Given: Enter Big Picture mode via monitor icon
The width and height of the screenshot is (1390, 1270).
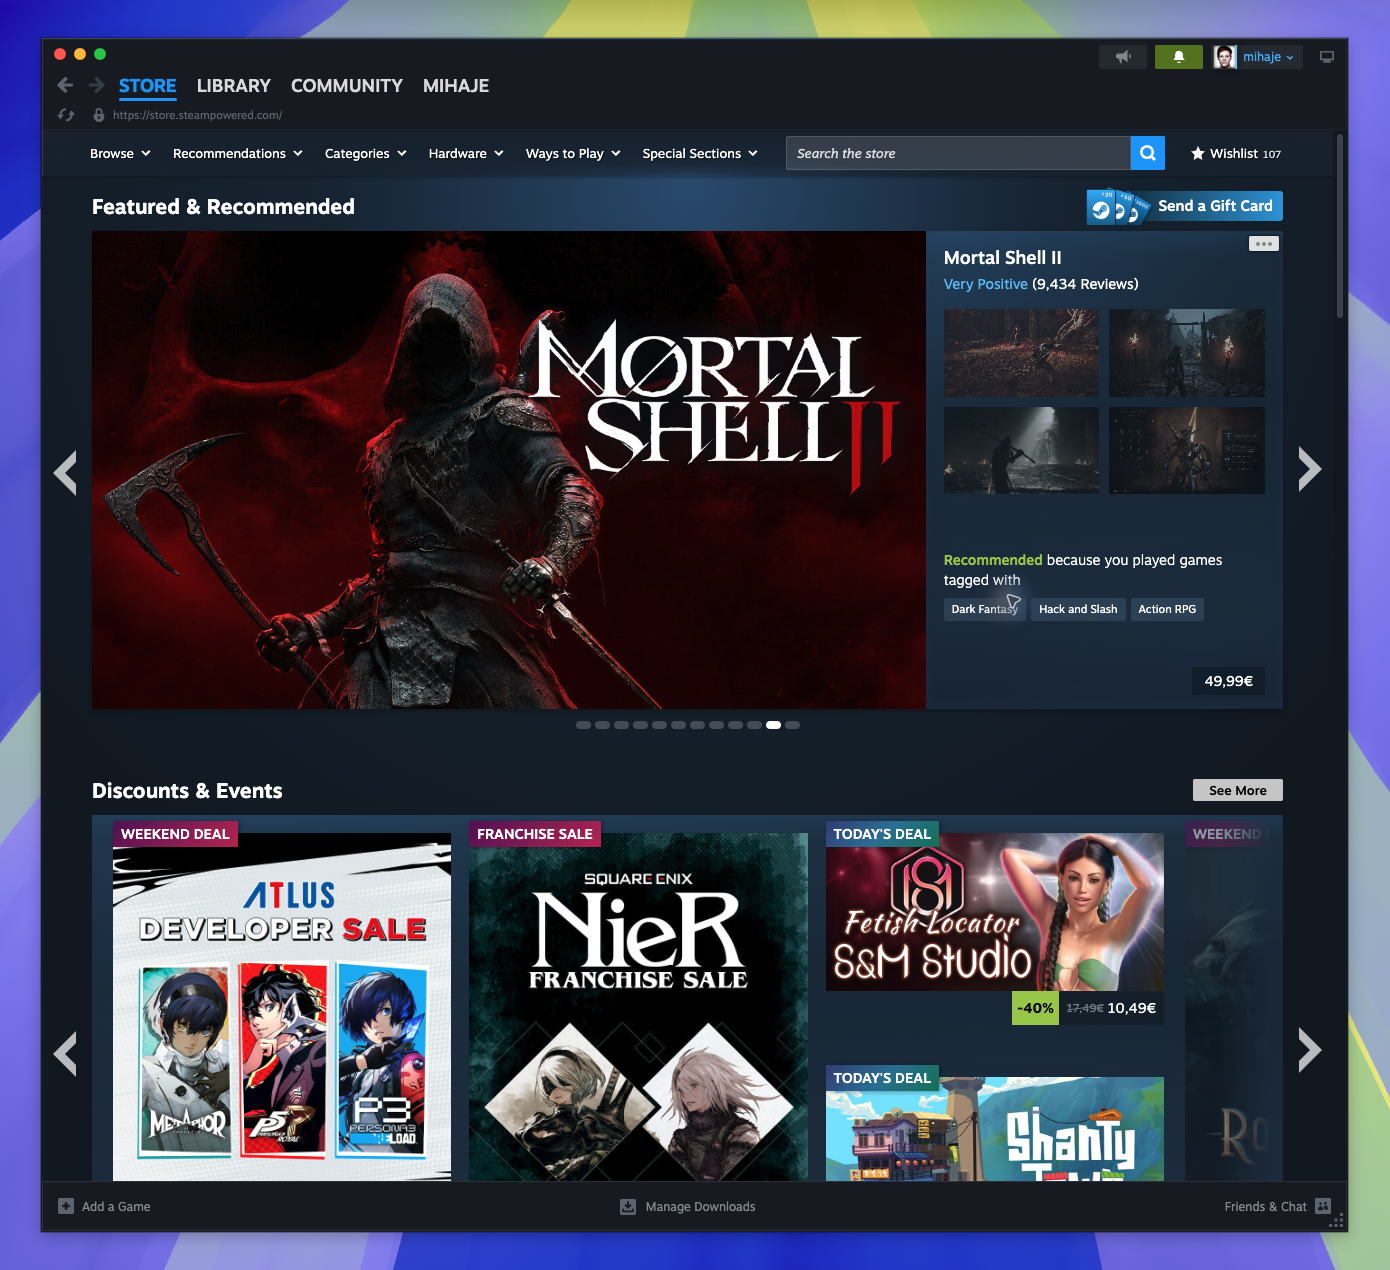Looking at the screenshot, I should [x=1327, y=57].
